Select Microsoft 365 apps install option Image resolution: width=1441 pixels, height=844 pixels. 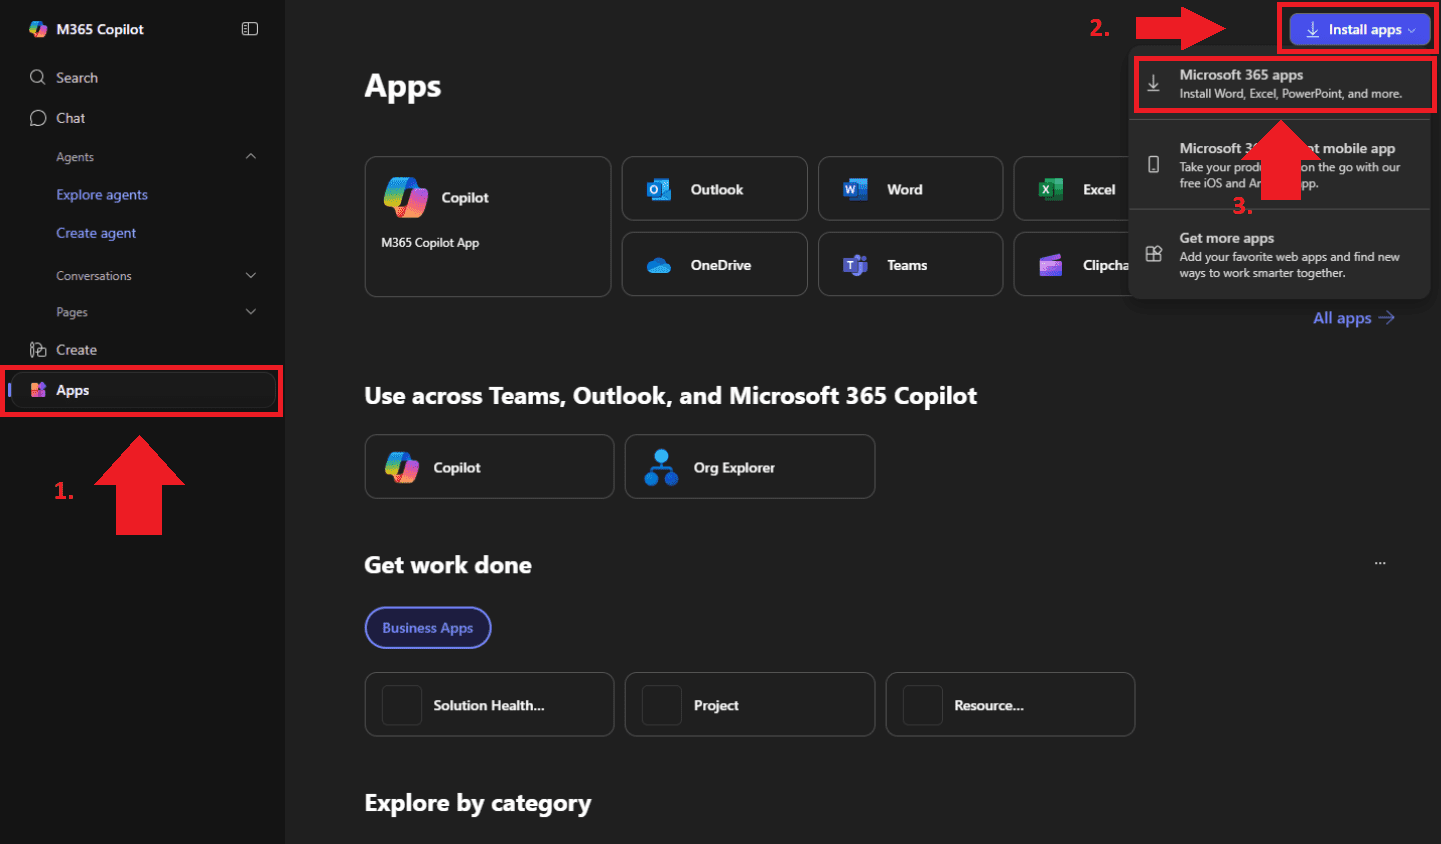coord(1284,84)
